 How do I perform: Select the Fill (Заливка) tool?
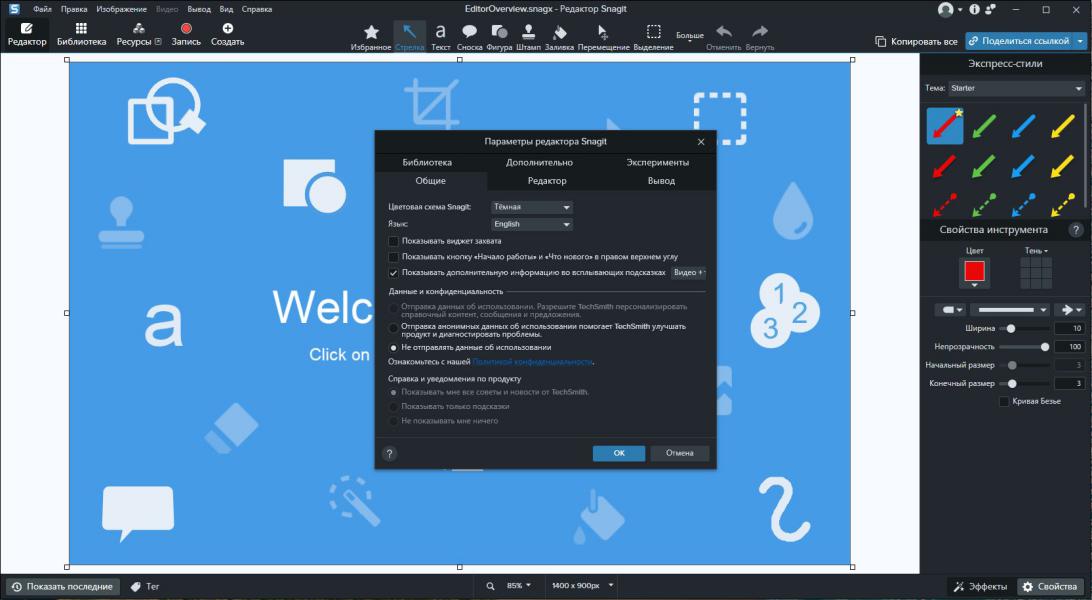[559, 36]
